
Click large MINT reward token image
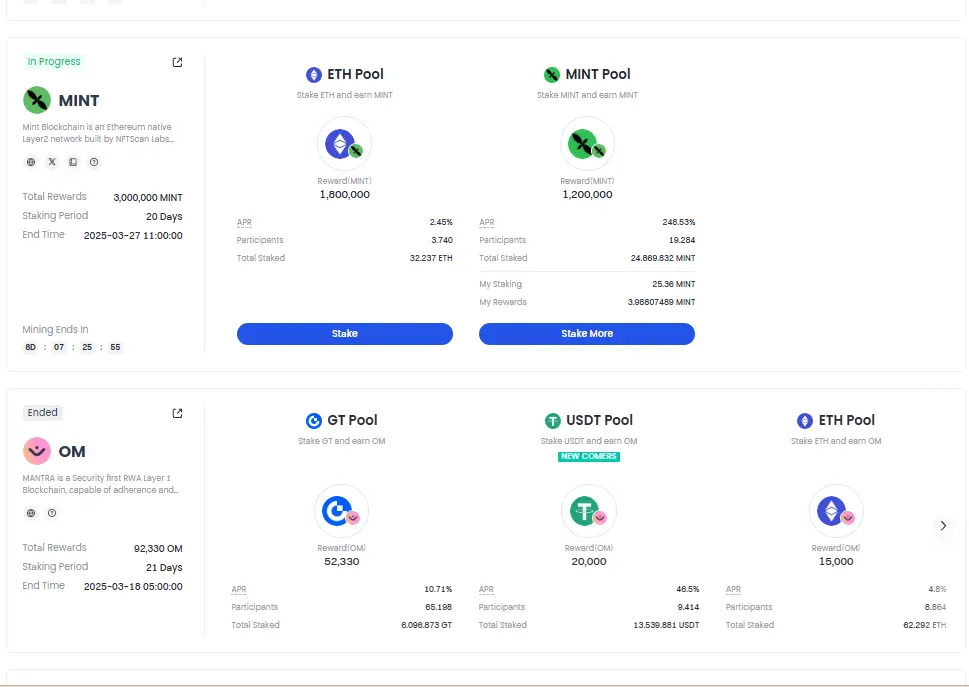(587, 144)
